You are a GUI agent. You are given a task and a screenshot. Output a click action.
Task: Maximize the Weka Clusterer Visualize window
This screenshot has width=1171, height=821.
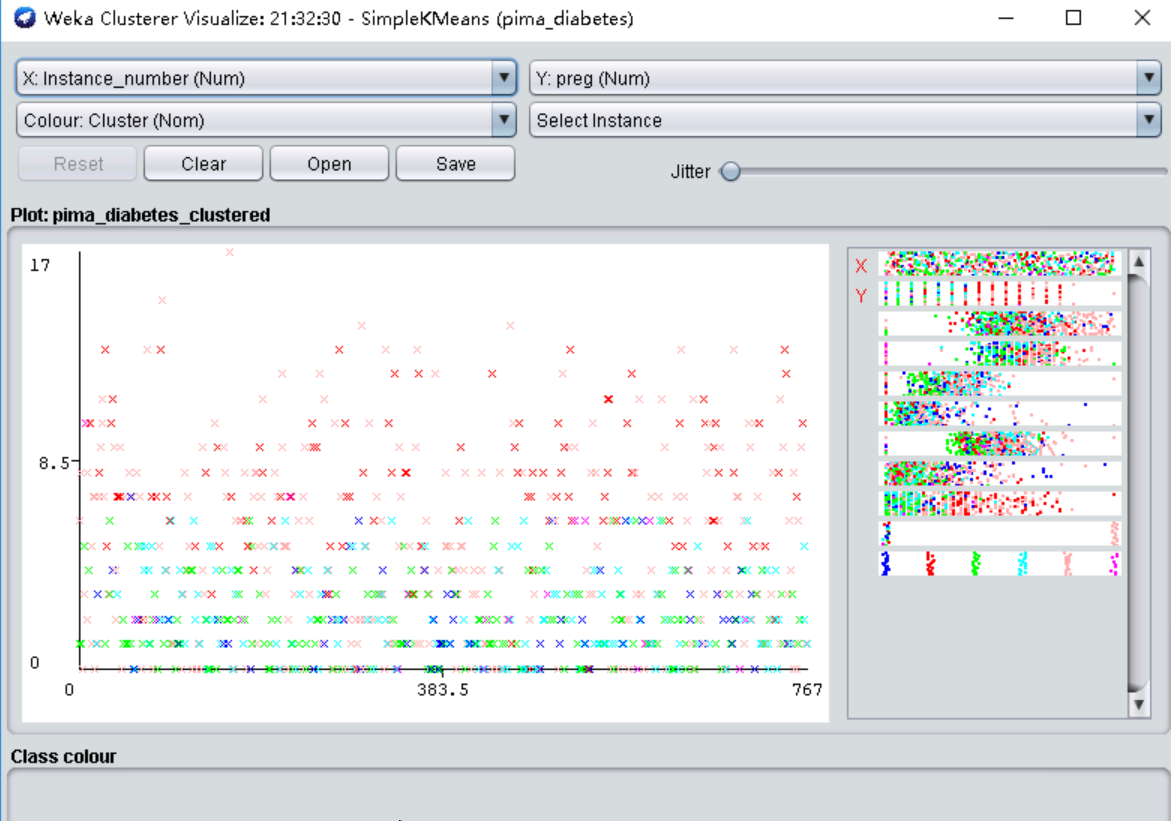click(1073, 18)
